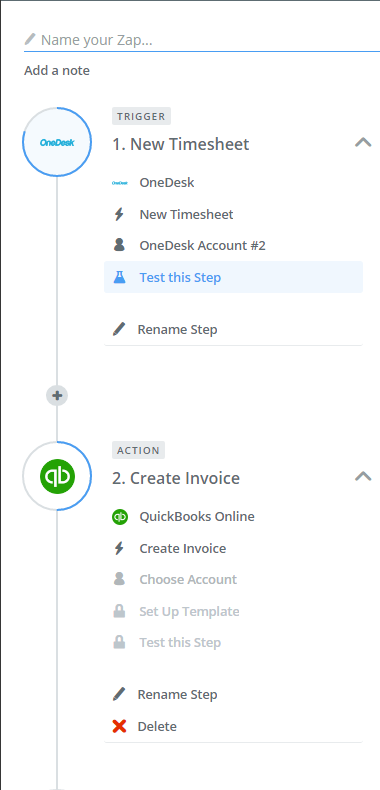Click the person icon beside Choose Account
This screenshot has width=380, height=790.
tap(119, 579)
